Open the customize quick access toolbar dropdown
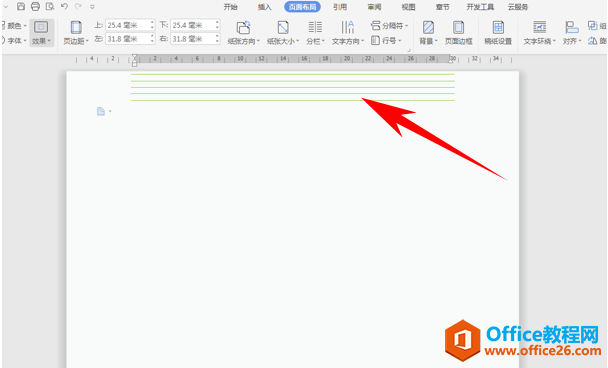The height and width of the screenshot is (368, 608). [x=92, y=7]
